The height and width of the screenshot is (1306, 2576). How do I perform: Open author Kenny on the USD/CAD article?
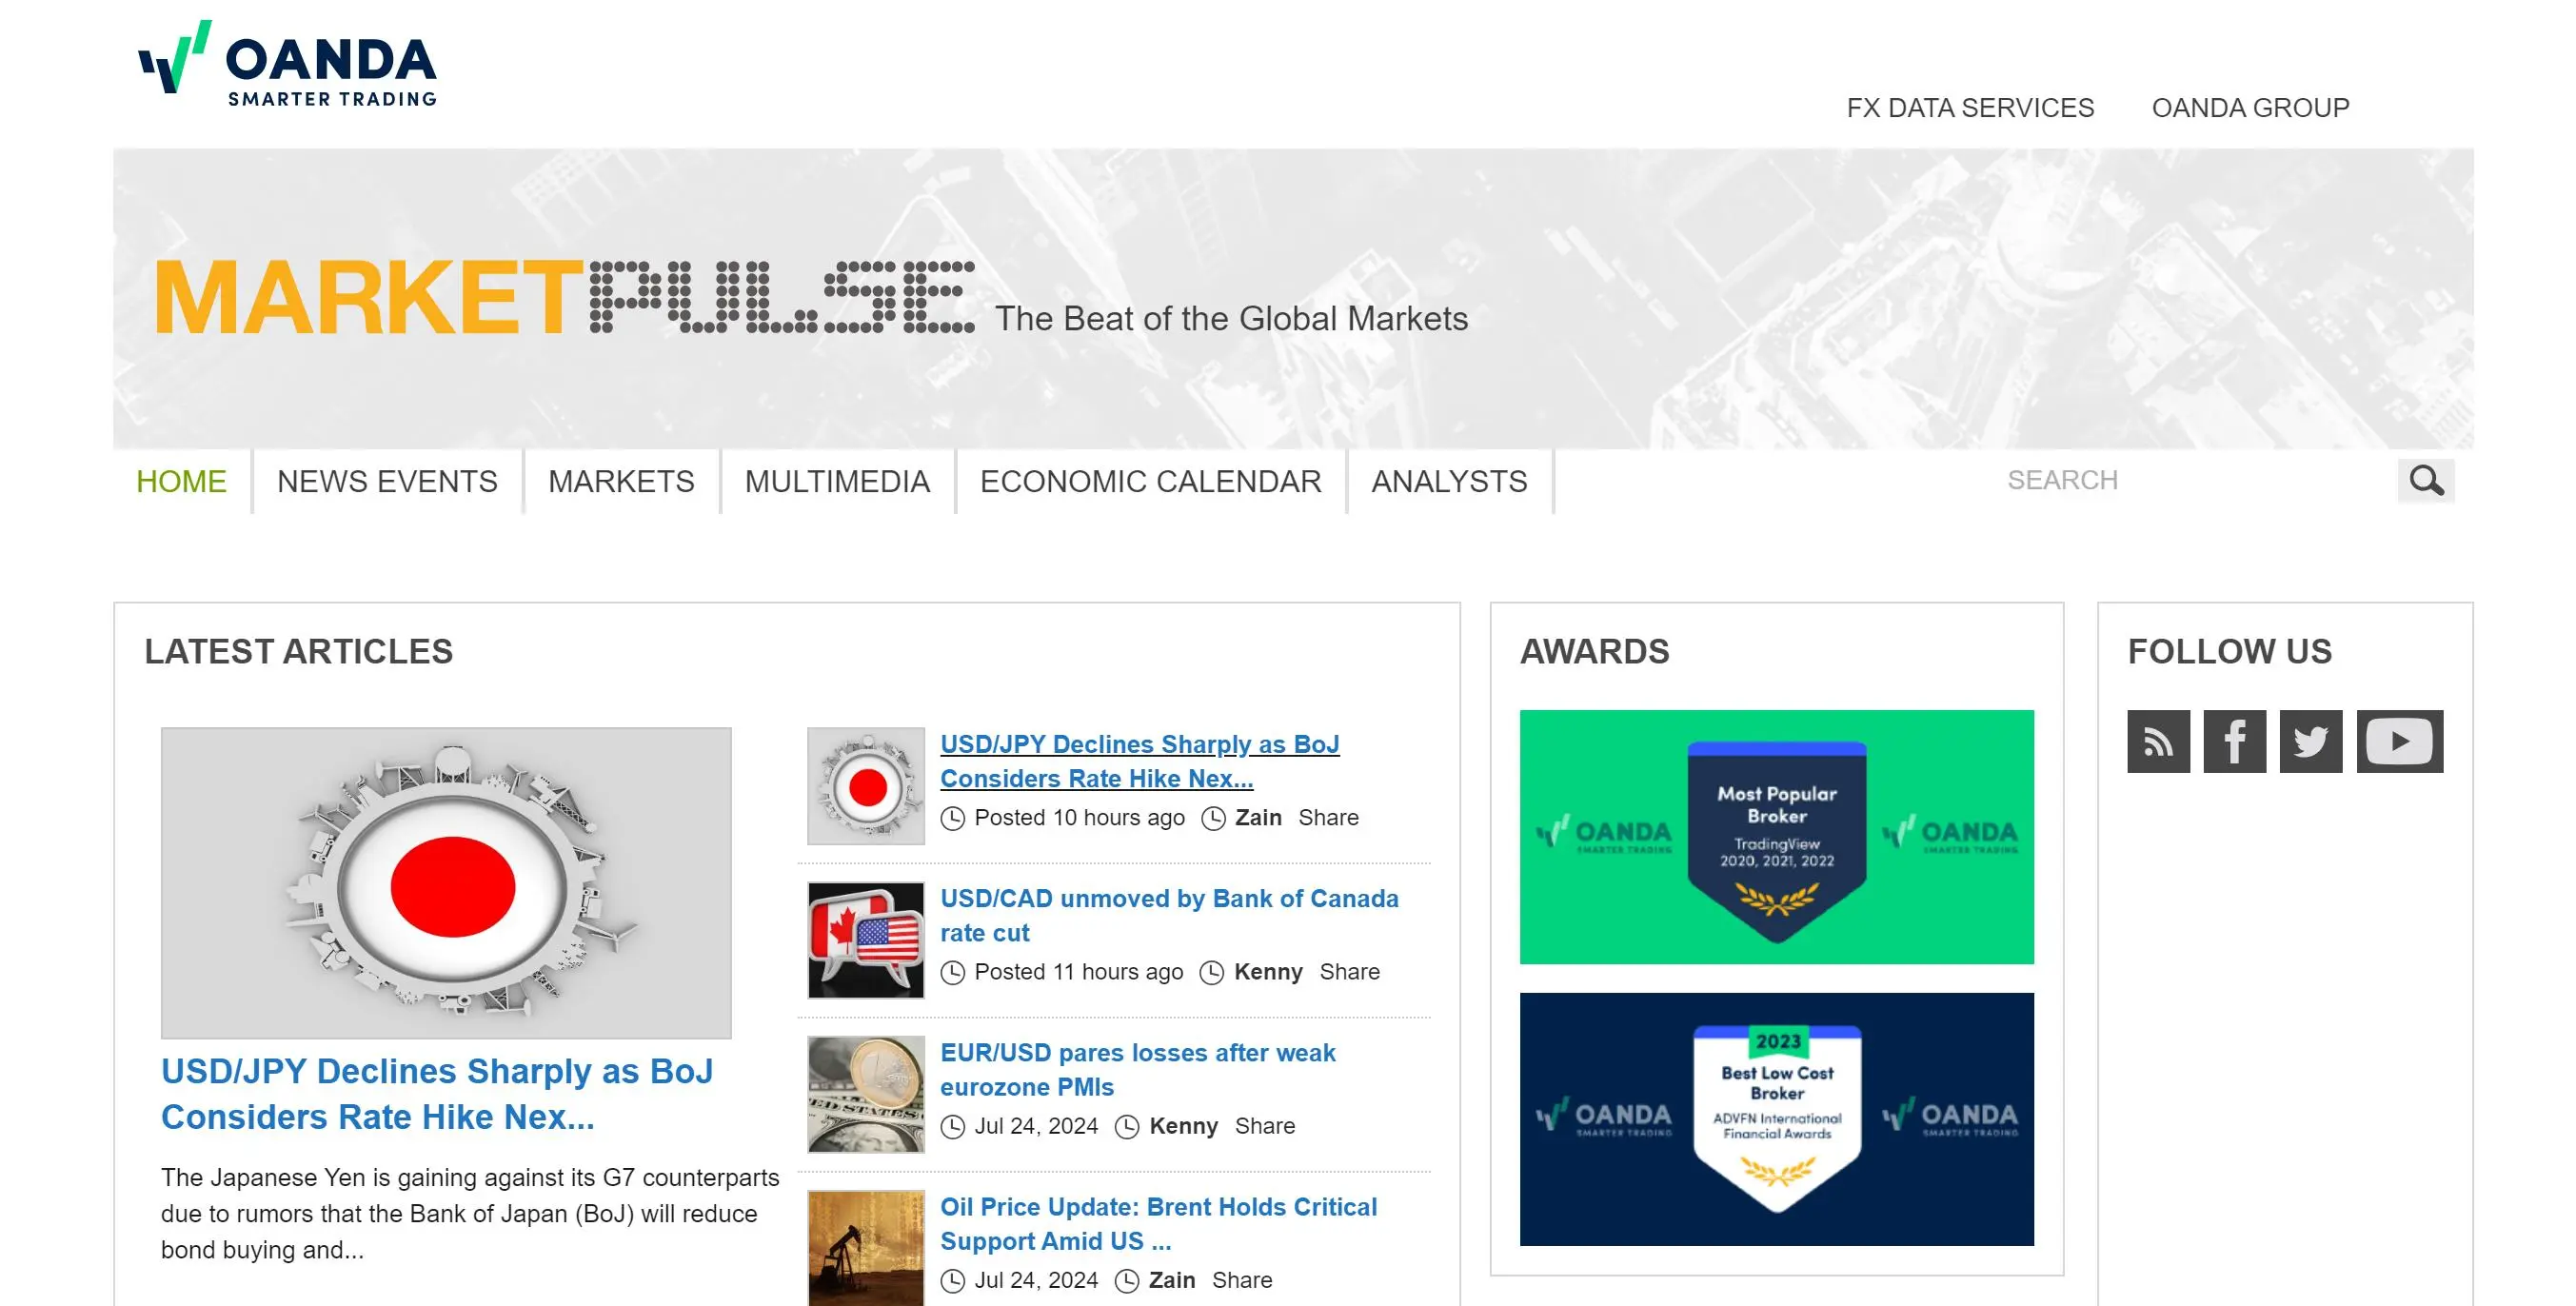(x=1268, y=972)
